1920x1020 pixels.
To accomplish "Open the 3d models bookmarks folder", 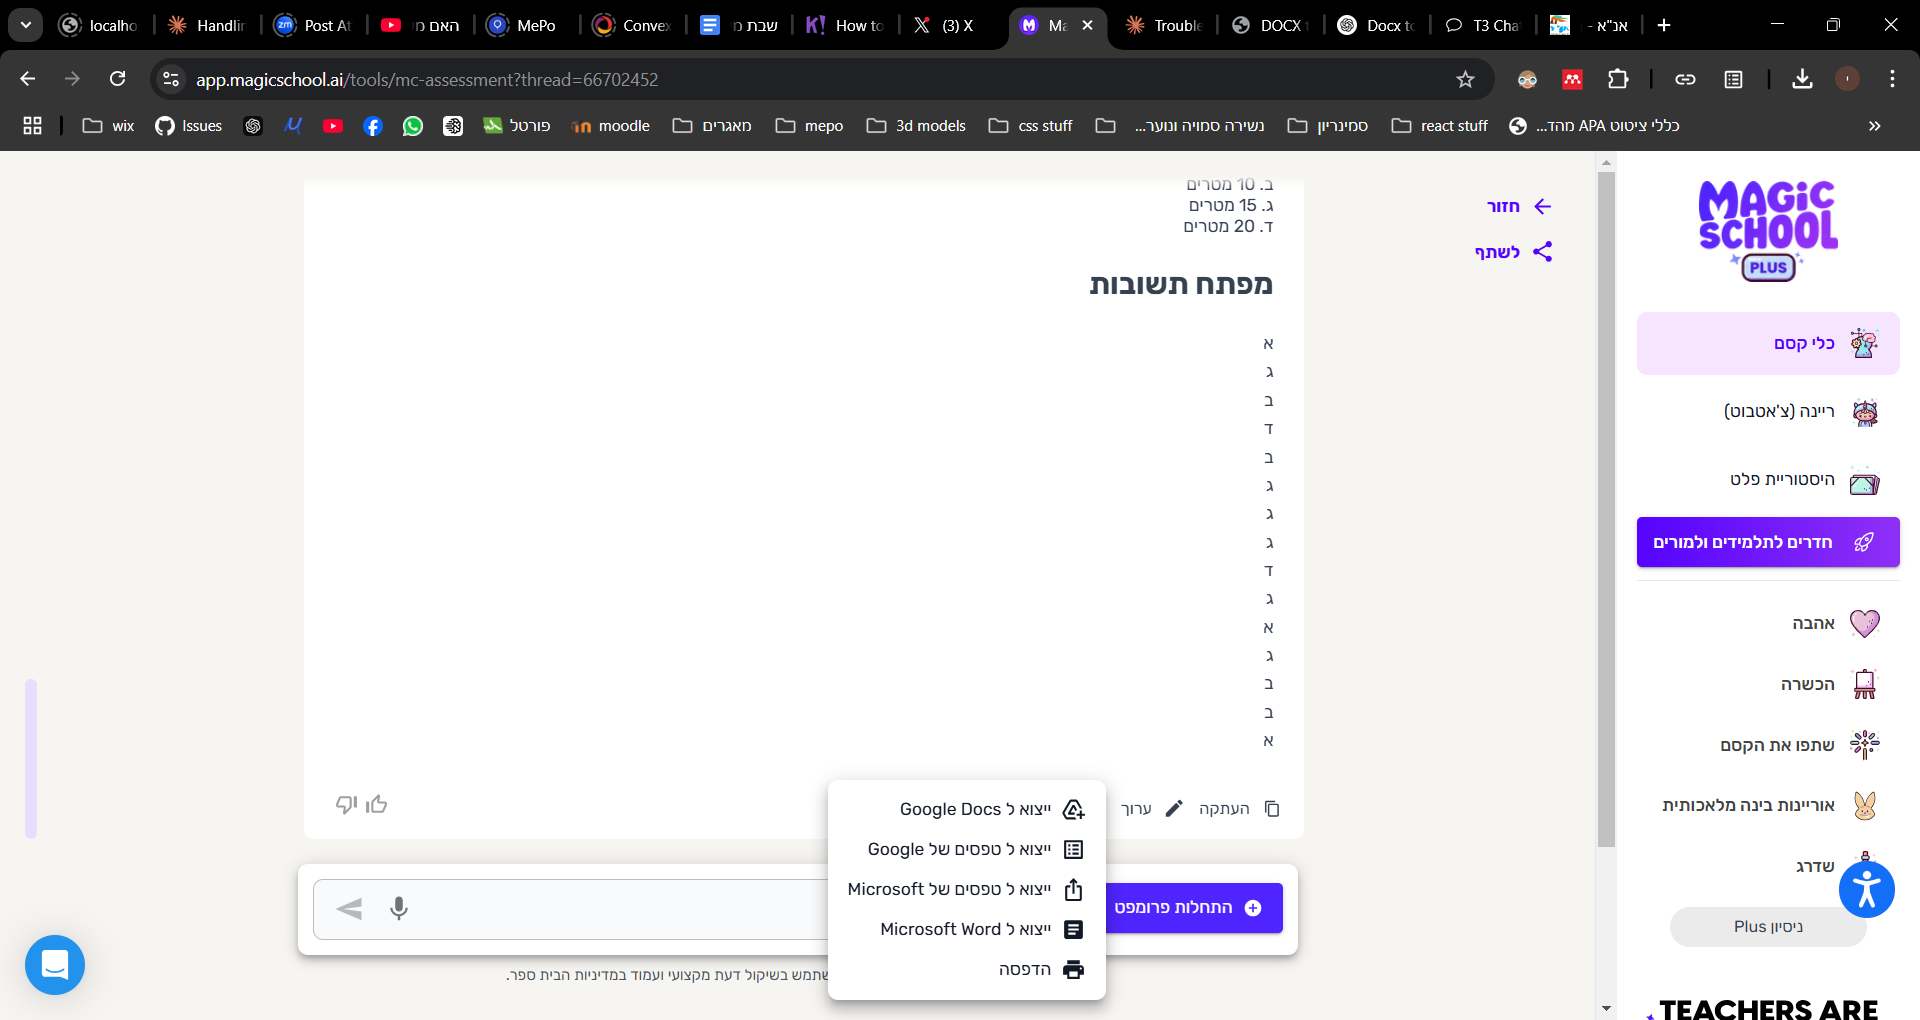I will tap(916, 126).
